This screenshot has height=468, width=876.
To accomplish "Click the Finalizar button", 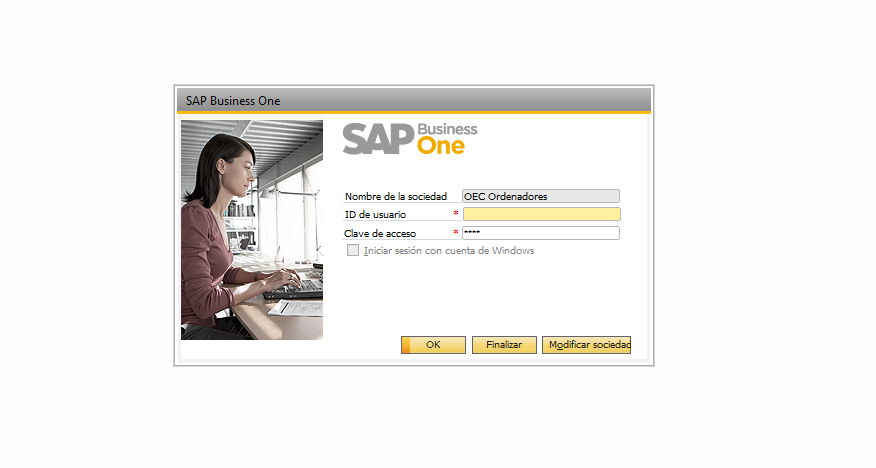I will coord(504,345).
